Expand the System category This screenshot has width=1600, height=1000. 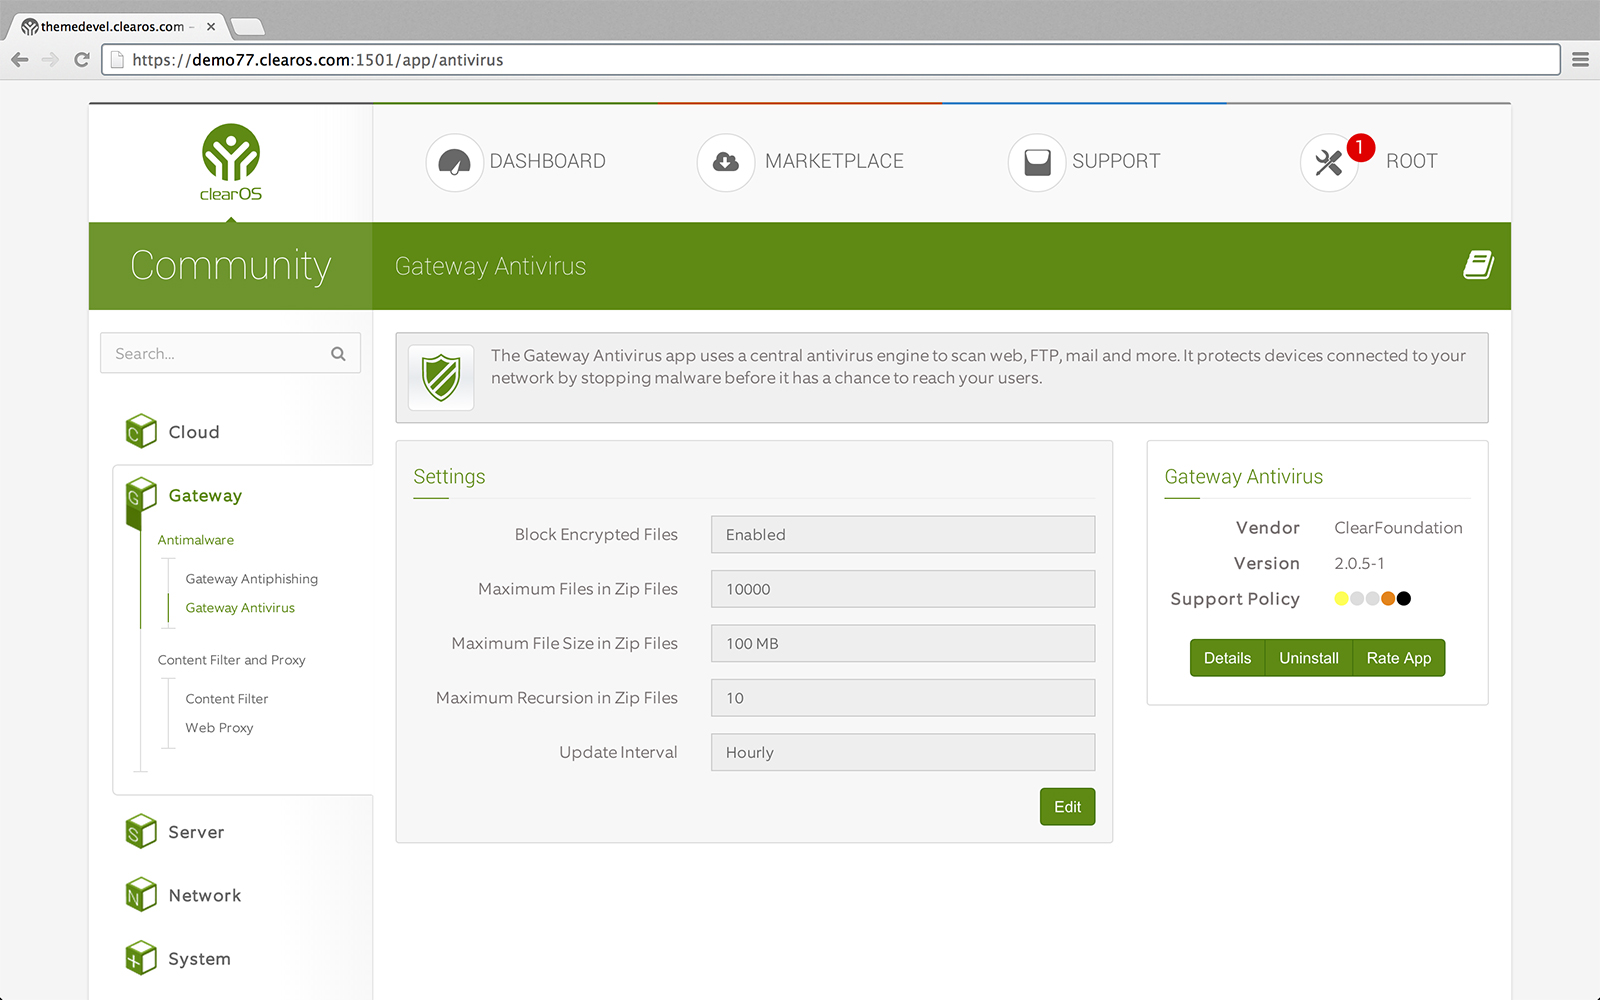pyautogui.click(x=199, y=959)
